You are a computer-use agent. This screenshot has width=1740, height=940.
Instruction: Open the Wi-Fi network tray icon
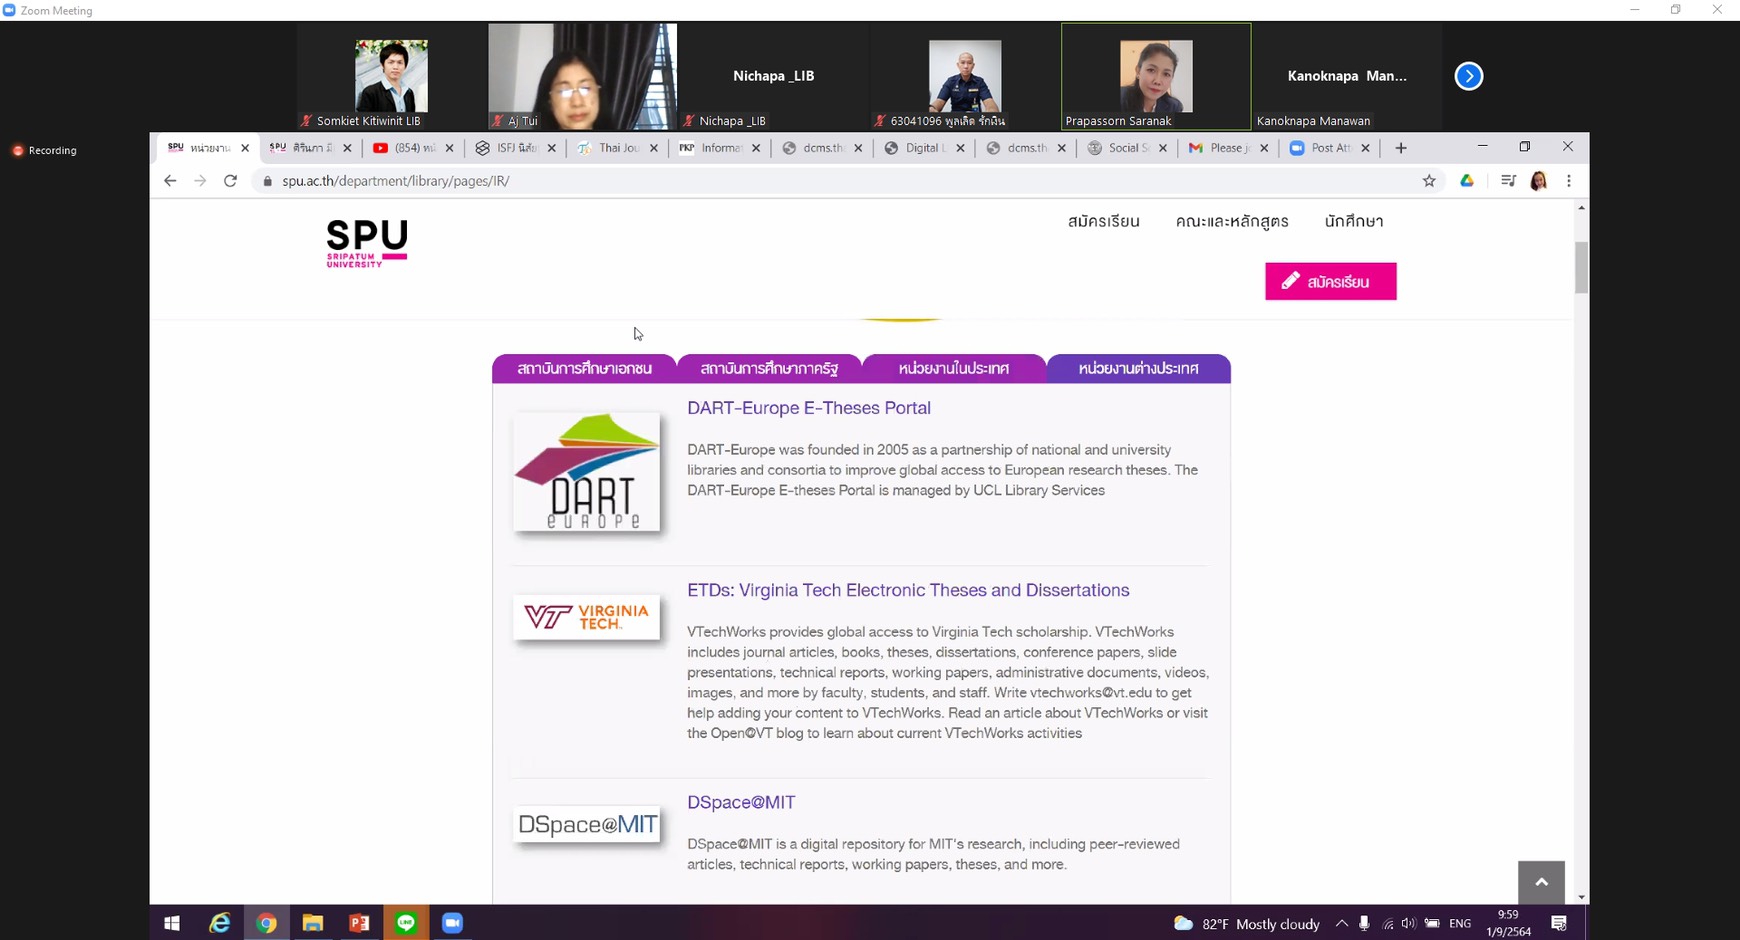coord(1387,924)
